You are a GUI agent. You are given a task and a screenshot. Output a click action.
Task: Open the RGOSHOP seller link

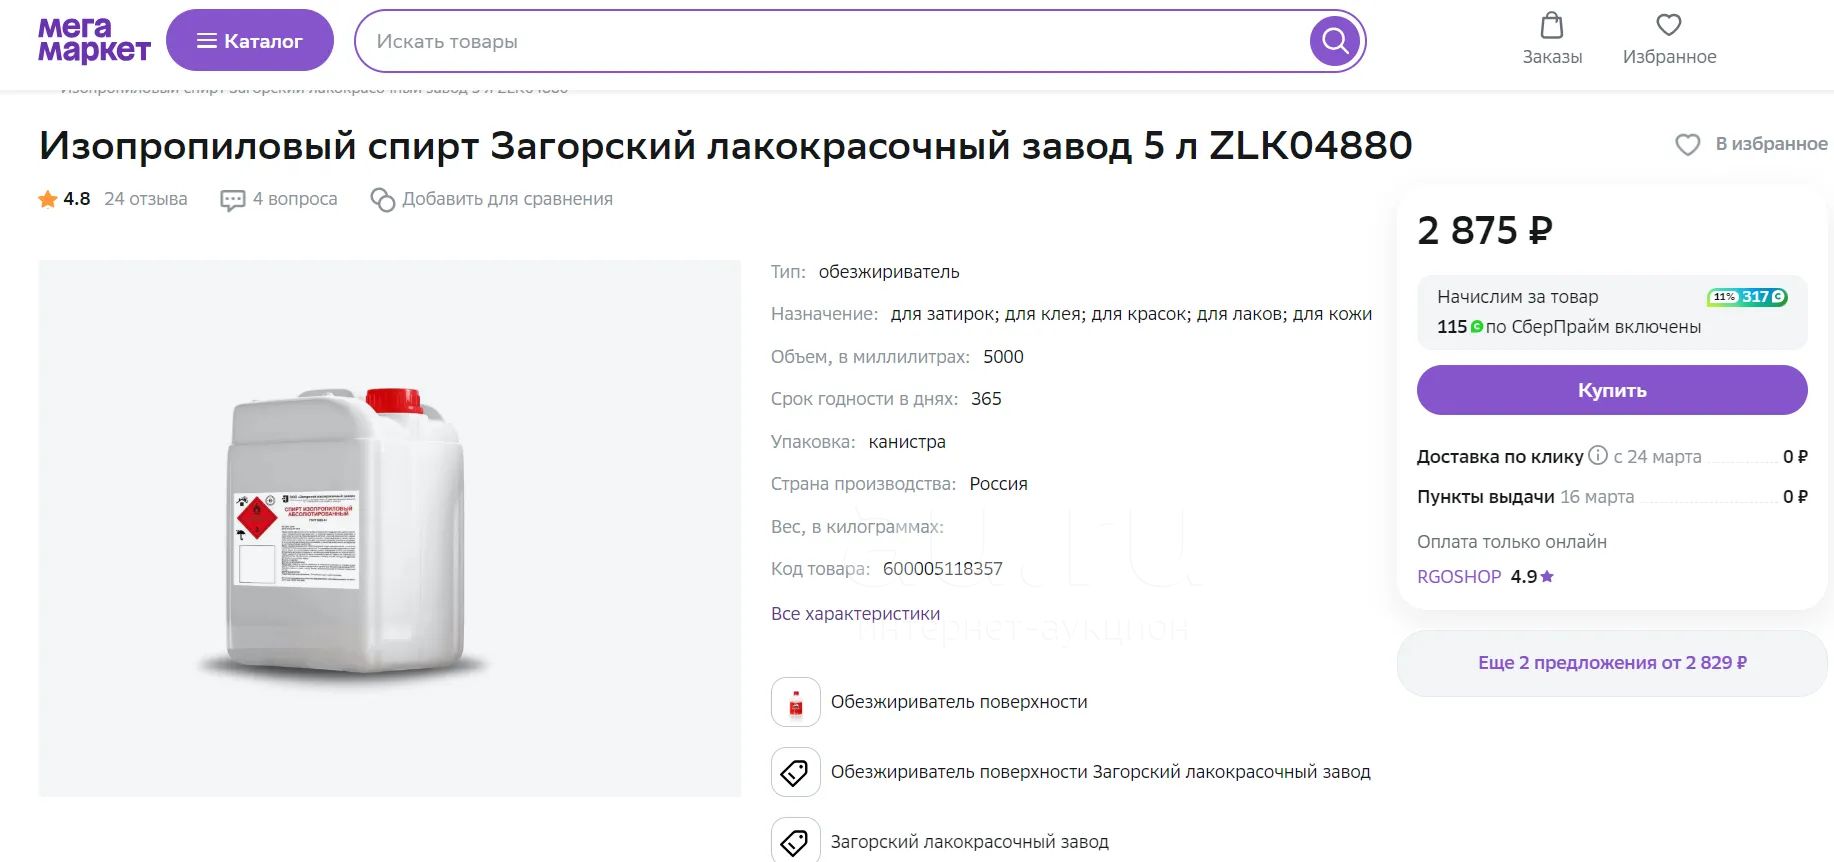tap(1459, 577)
